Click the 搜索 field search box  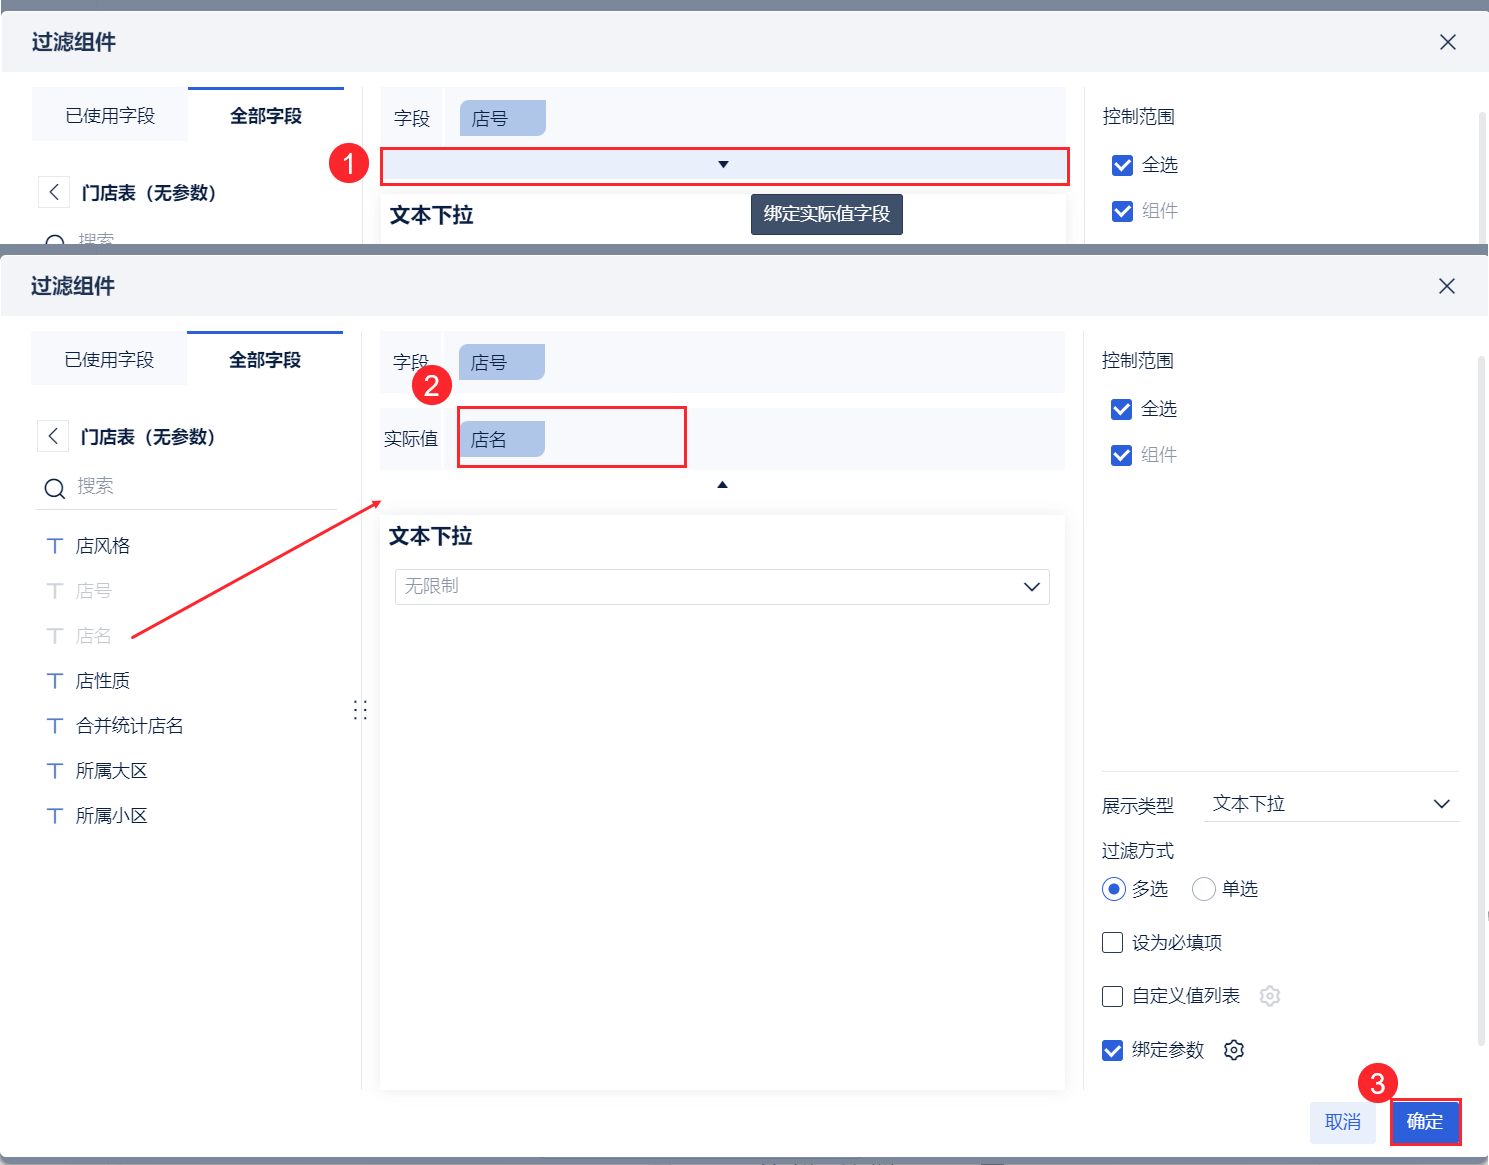[187, 487]
